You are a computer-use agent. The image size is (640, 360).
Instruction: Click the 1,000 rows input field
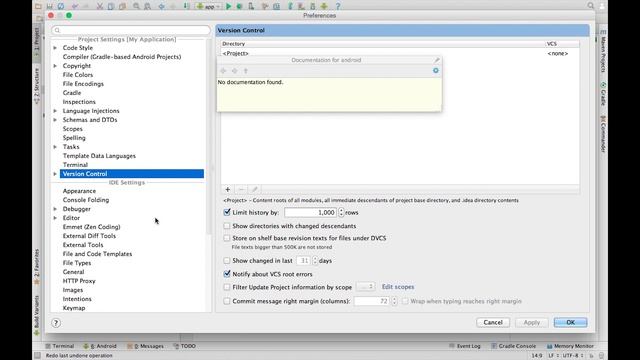[311, 212]
